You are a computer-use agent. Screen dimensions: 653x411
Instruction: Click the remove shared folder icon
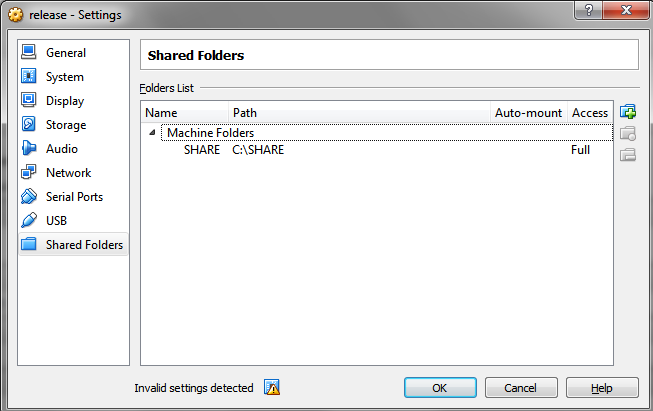[x=628, y=155]
